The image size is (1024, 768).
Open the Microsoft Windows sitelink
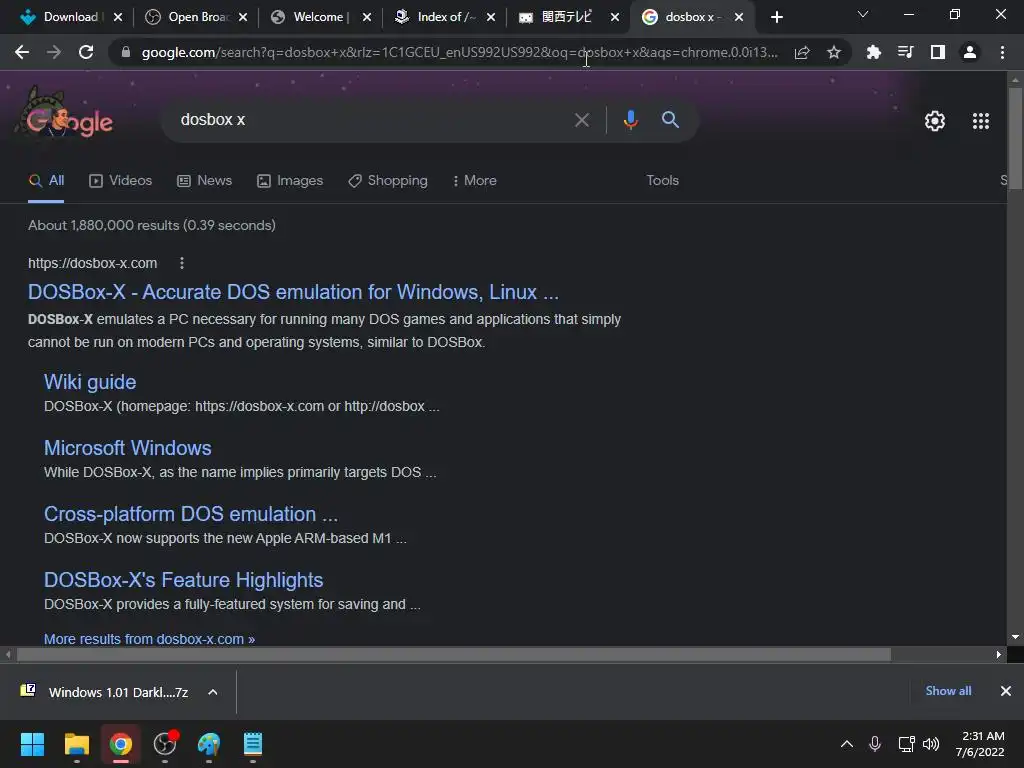click(x=127, y=448)
